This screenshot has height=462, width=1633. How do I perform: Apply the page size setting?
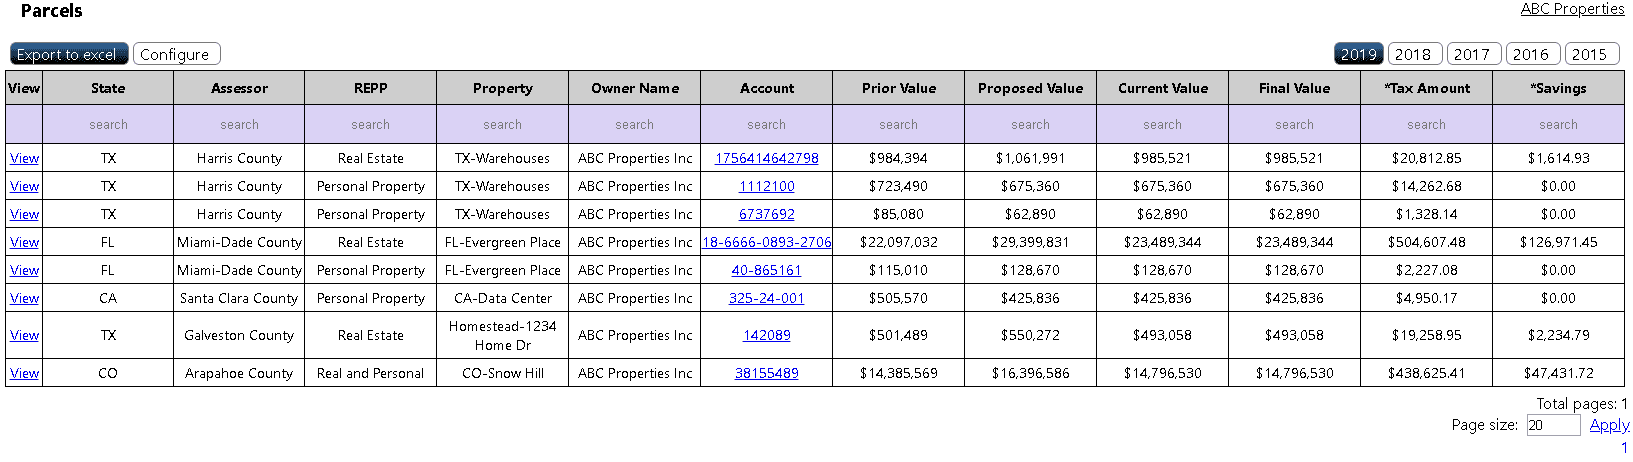point(1609,425)
